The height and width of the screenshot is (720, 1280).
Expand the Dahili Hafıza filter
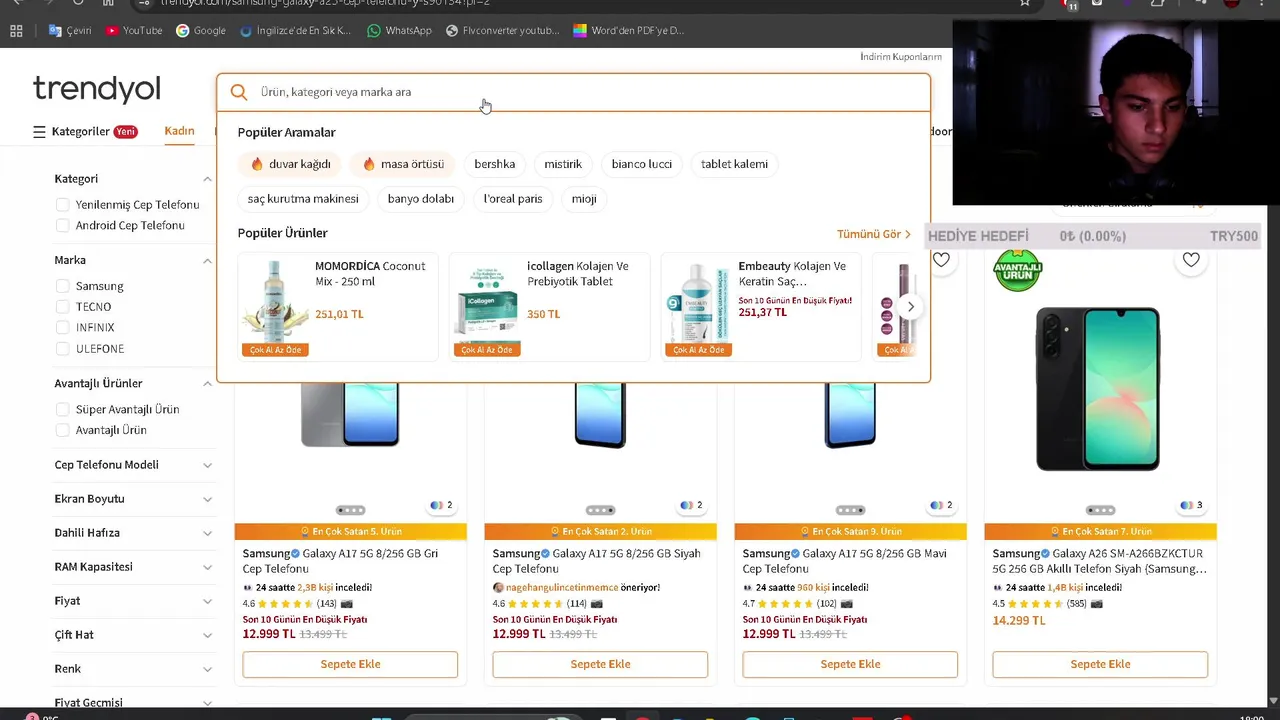207,533
